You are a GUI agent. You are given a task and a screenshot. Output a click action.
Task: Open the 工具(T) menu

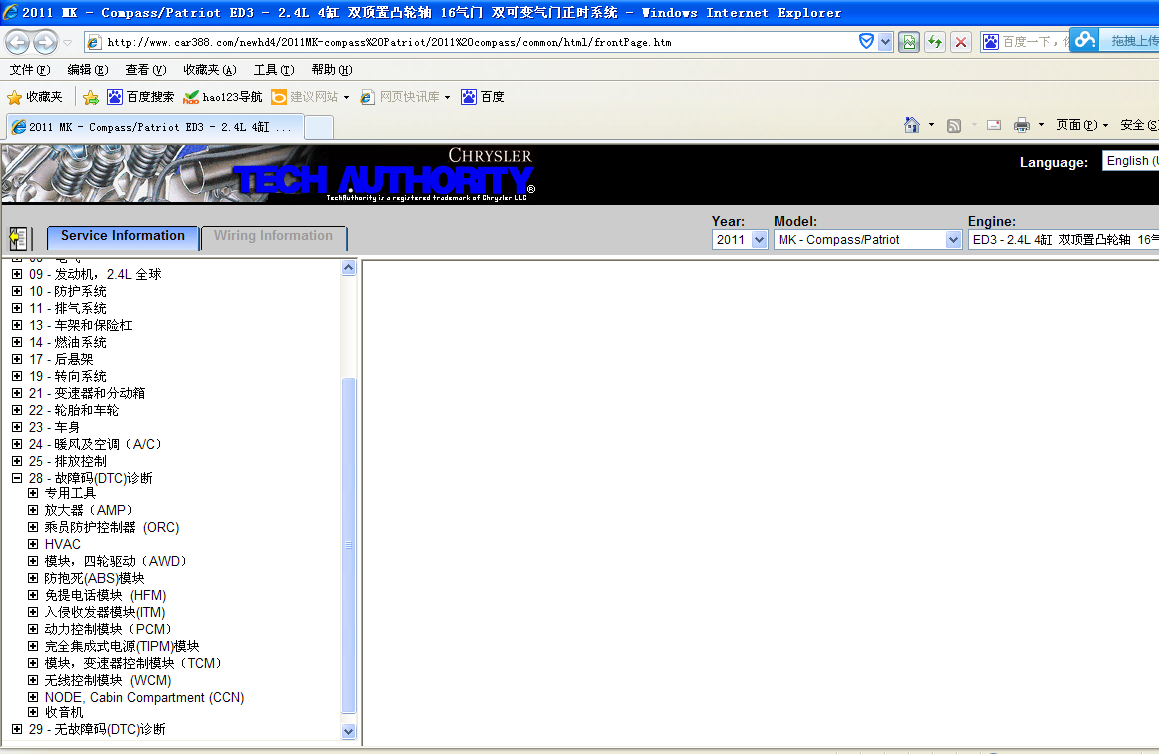[274, 69]
